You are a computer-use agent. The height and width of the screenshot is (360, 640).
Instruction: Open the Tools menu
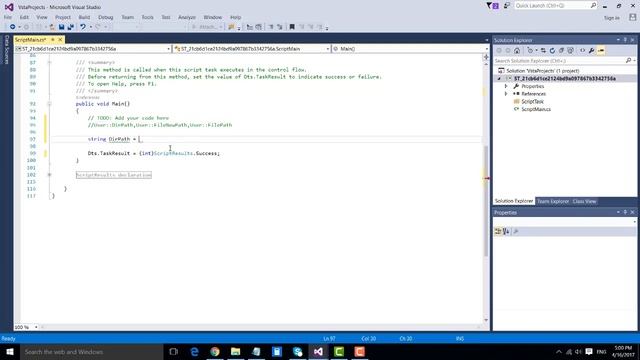[147, 17]
